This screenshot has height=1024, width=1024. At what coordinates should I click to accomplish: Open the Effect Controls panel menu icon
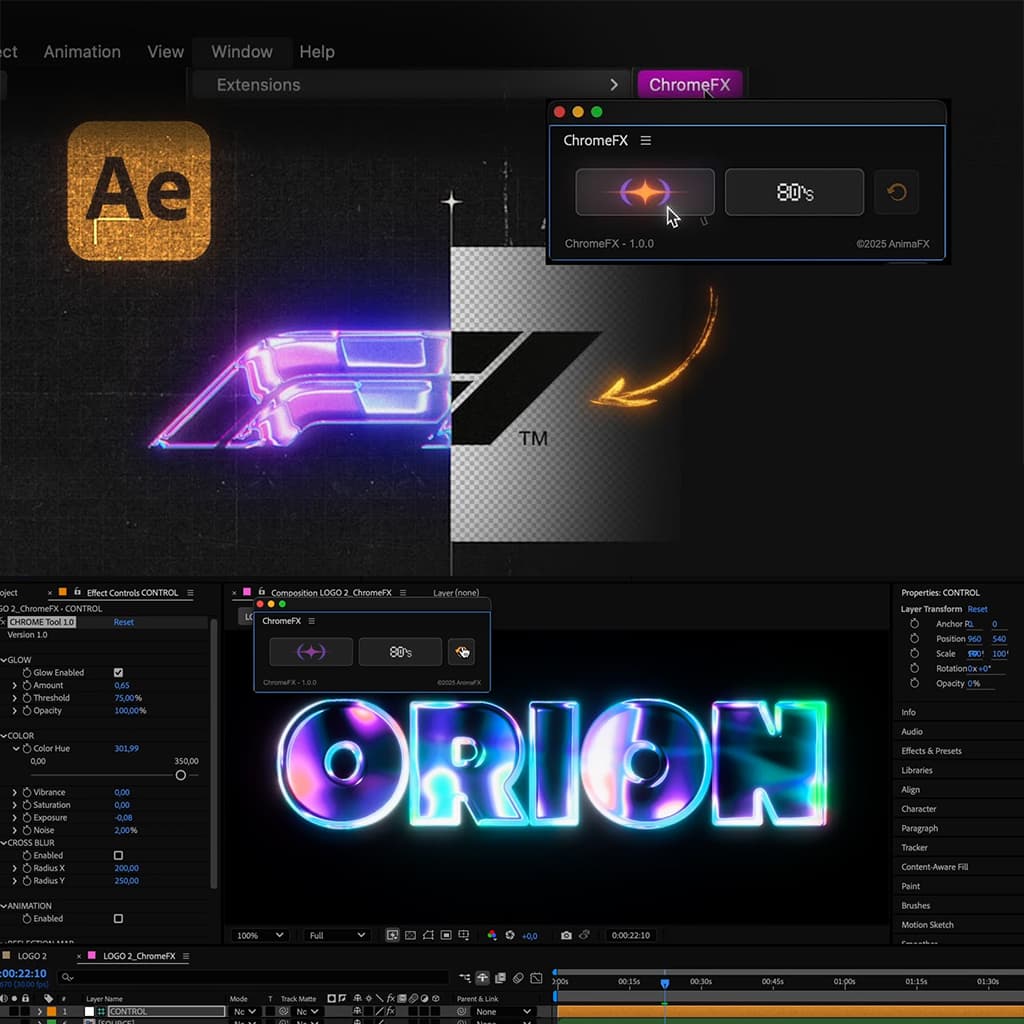(x=190, y=593)
